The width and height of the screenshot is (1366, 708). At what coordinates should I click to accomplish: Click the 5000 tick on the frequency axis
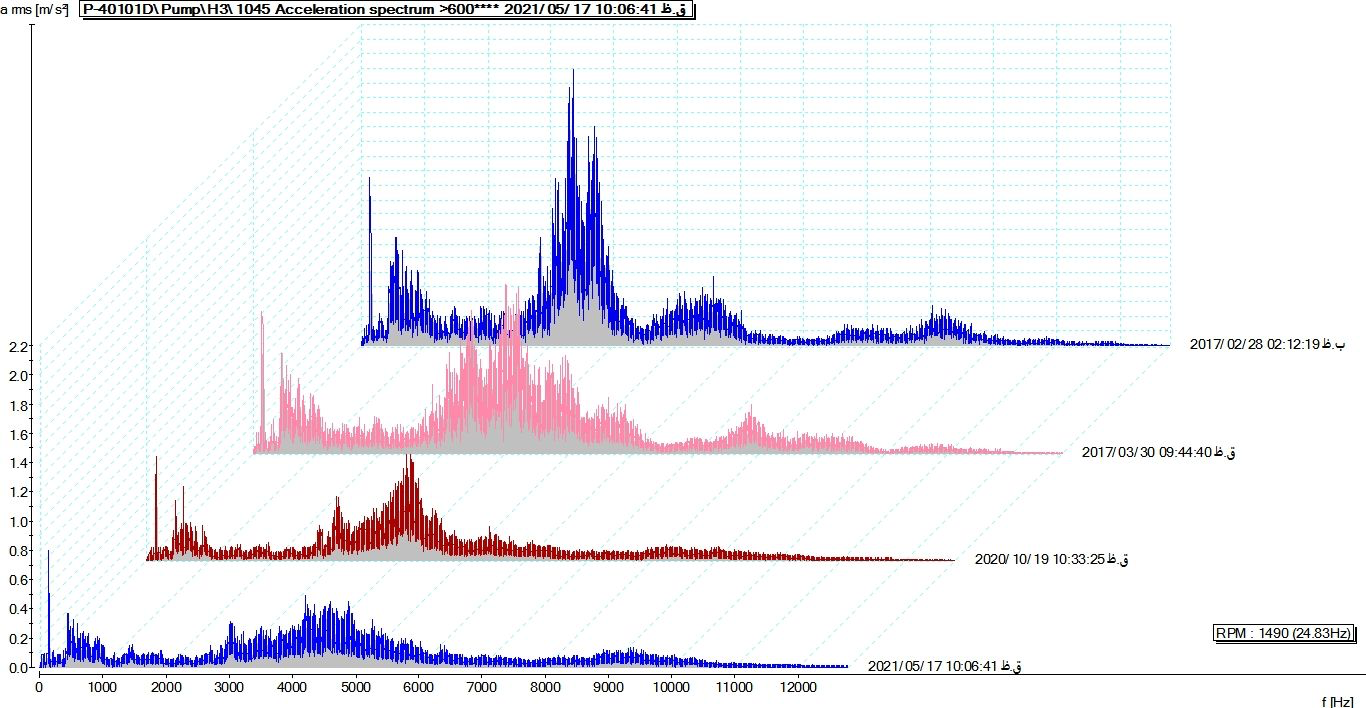point(355,686)
